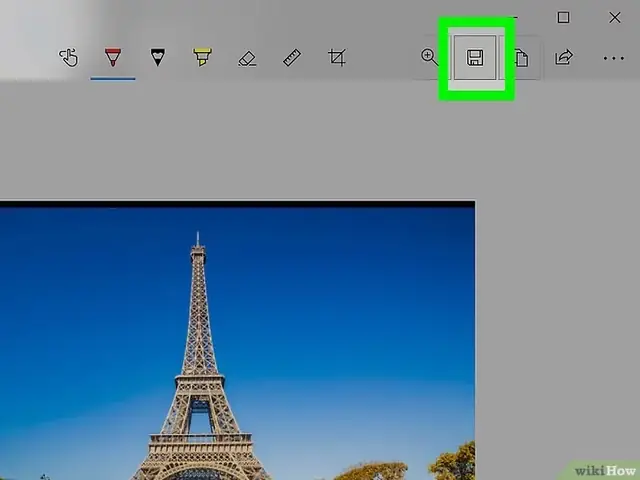Select the Eraser tool
This screenshot has width=640, height=480.
[247, 58]
